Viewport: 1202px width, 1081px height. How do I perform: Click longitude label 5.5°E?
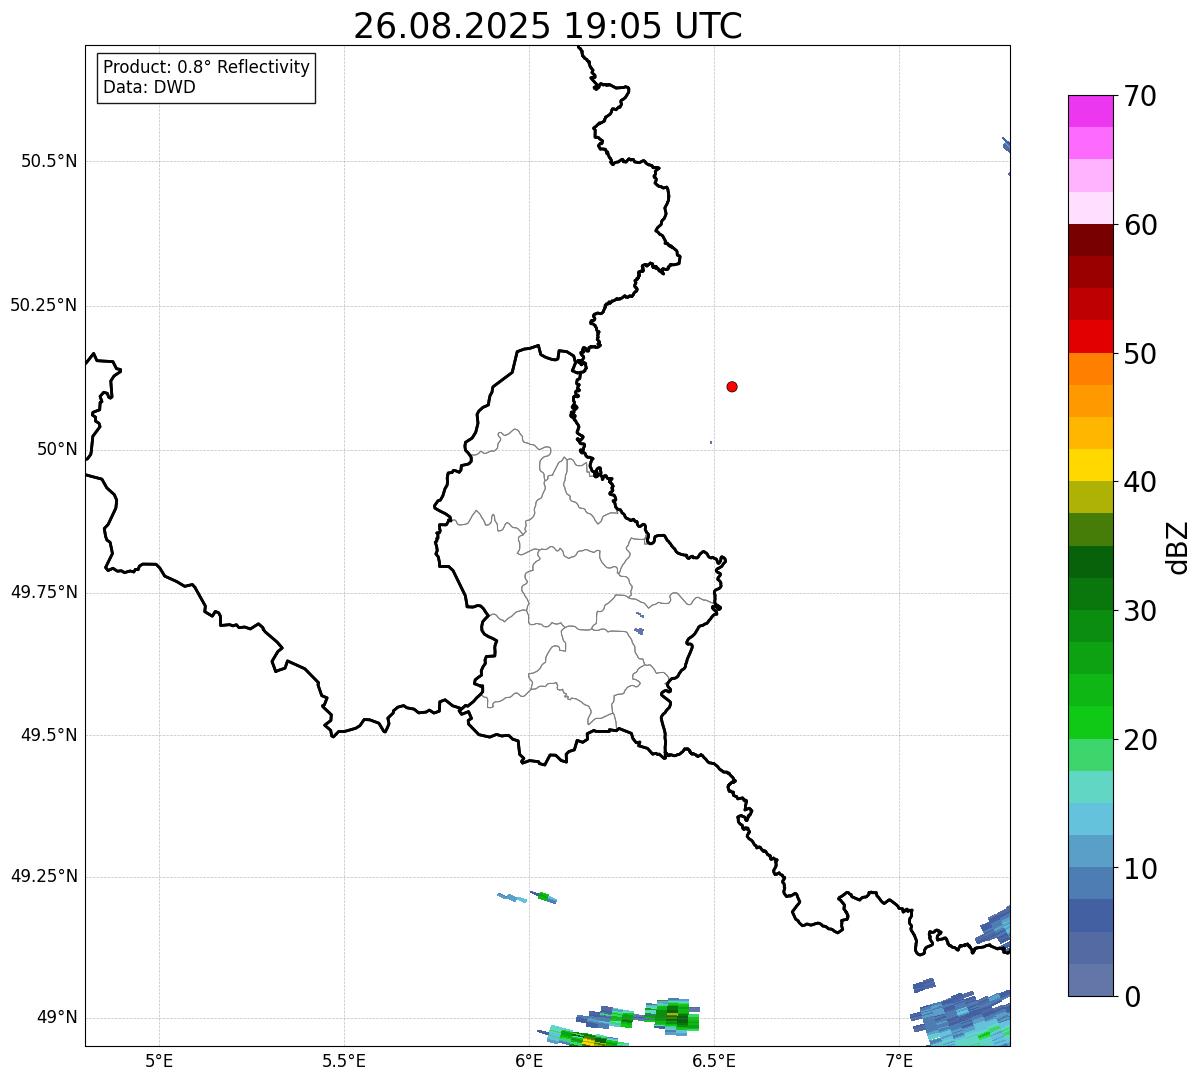[344, 1060]
